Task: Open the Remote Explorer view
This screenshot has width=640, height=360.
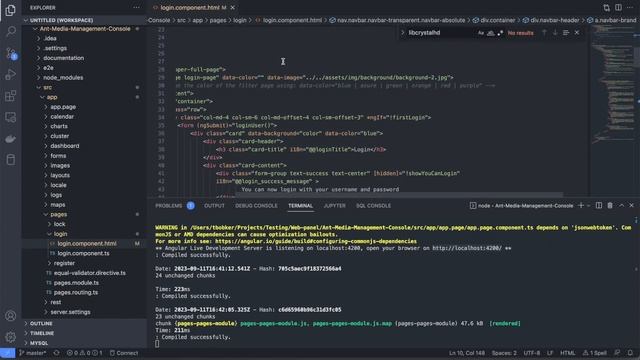Action: tap(11, 118)
